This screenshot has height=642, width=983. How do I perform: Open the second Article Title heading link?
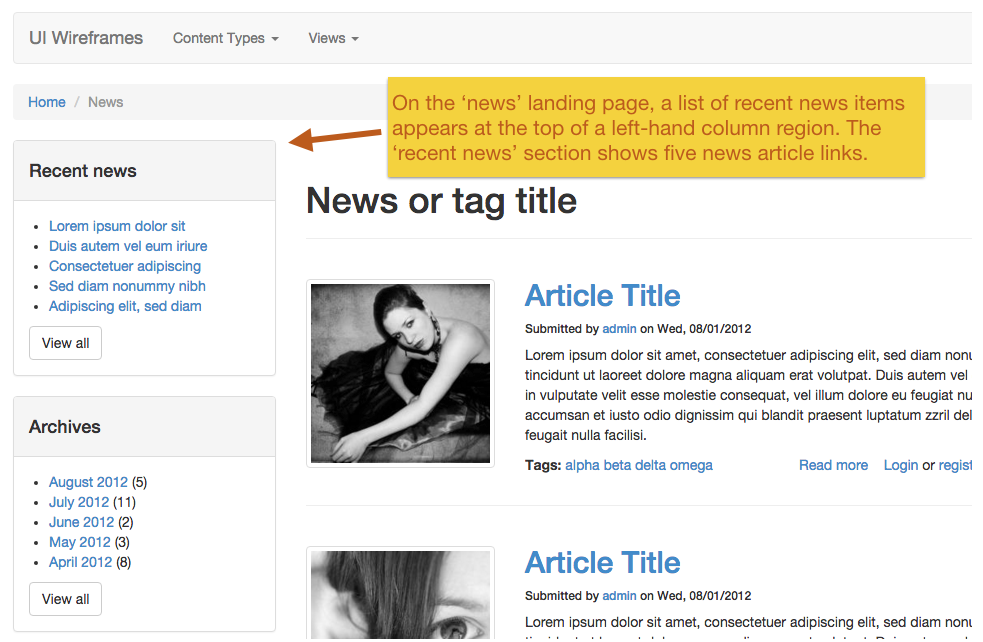coord(602,562)
